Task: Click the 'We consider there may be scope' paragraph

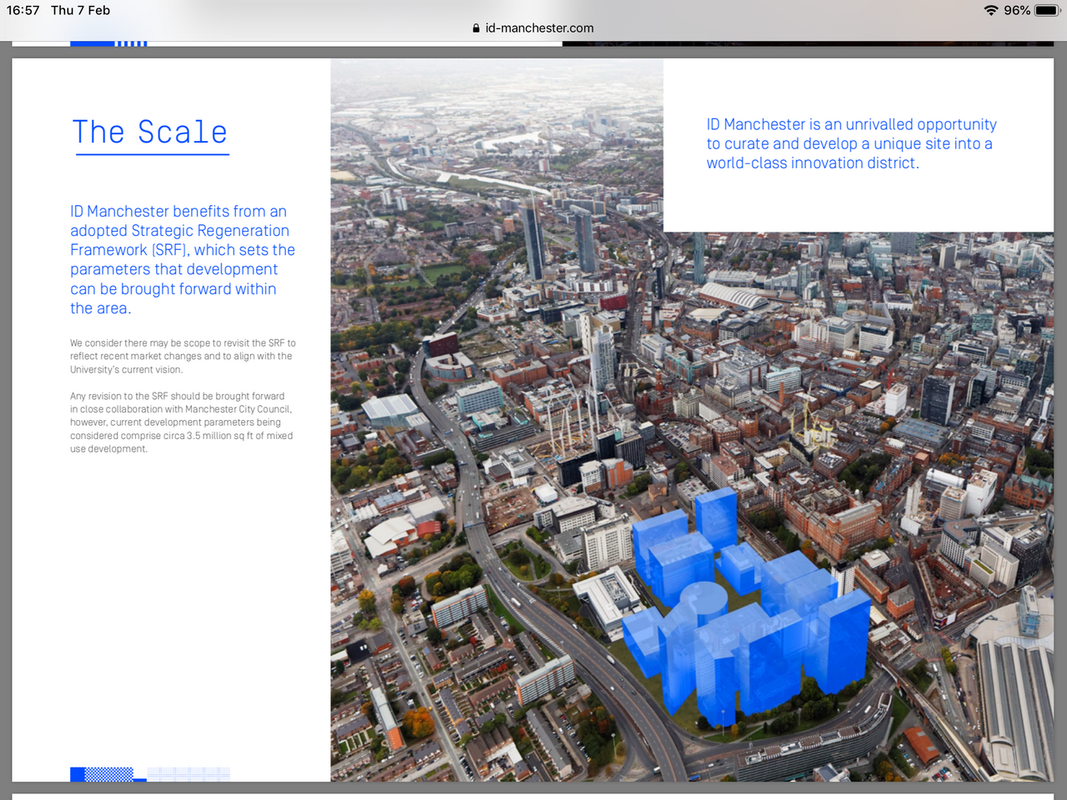Action: click(x=182, y=356)
